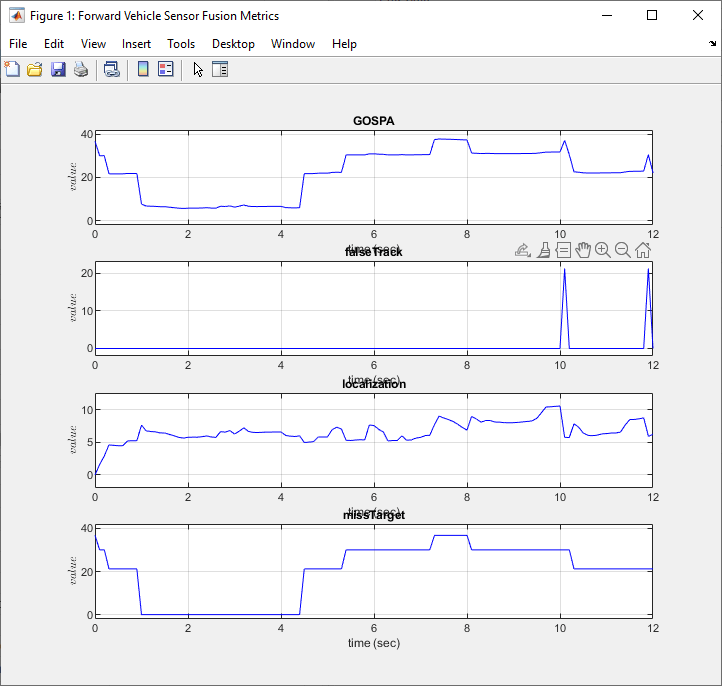Toggle the Brush data tool

(x=543, y=250)
